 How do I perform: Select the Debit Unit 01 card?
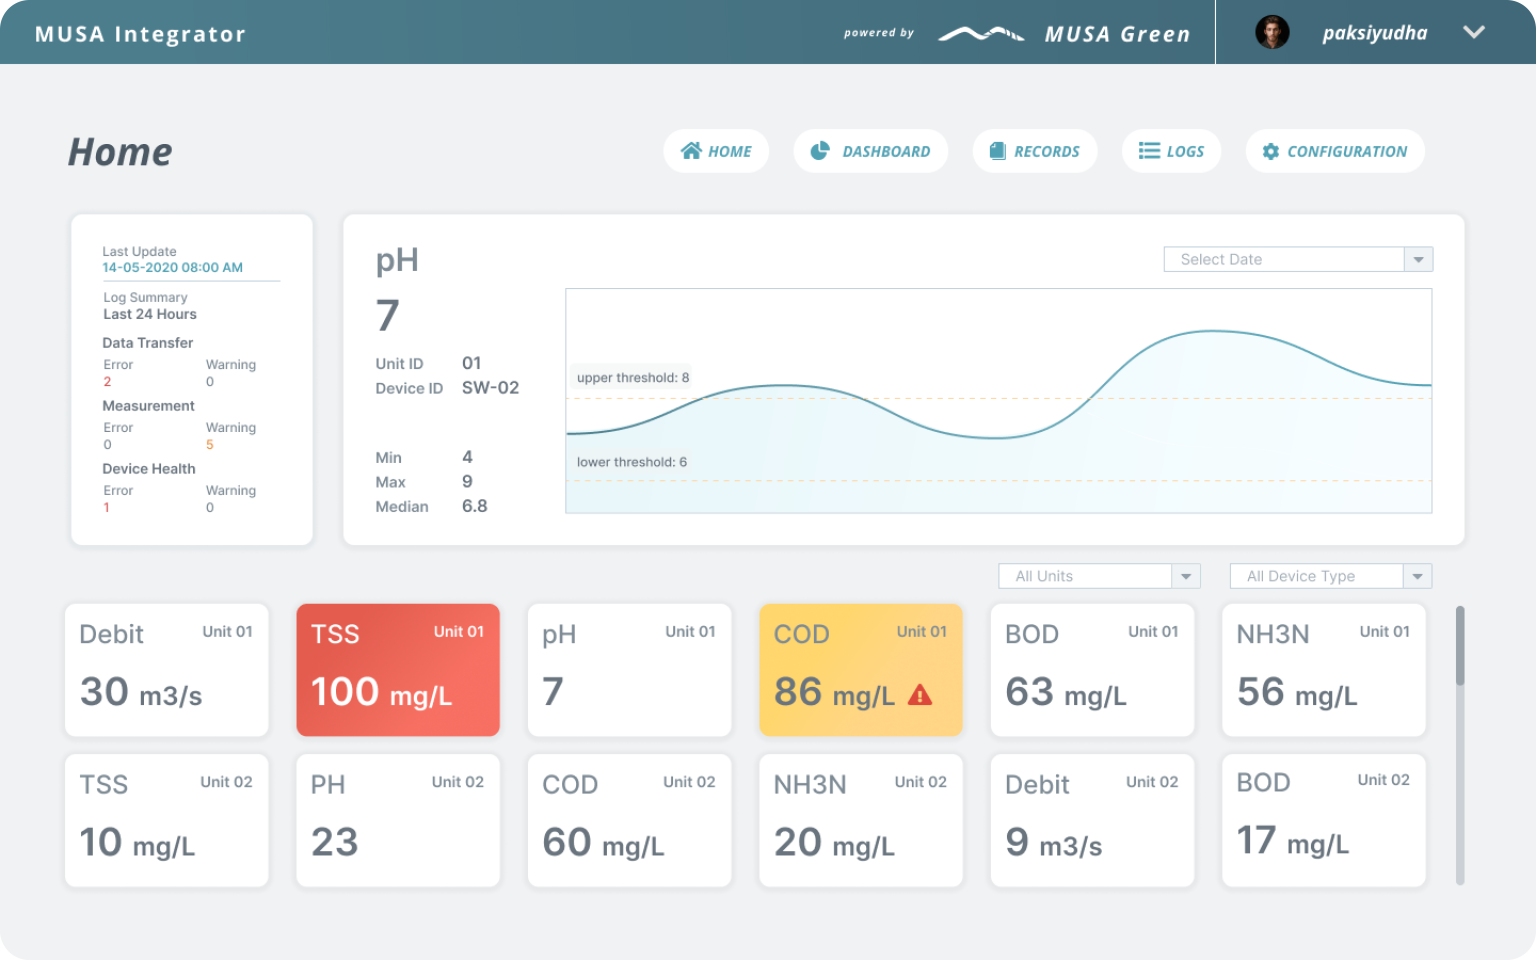(x=167, y=670)
